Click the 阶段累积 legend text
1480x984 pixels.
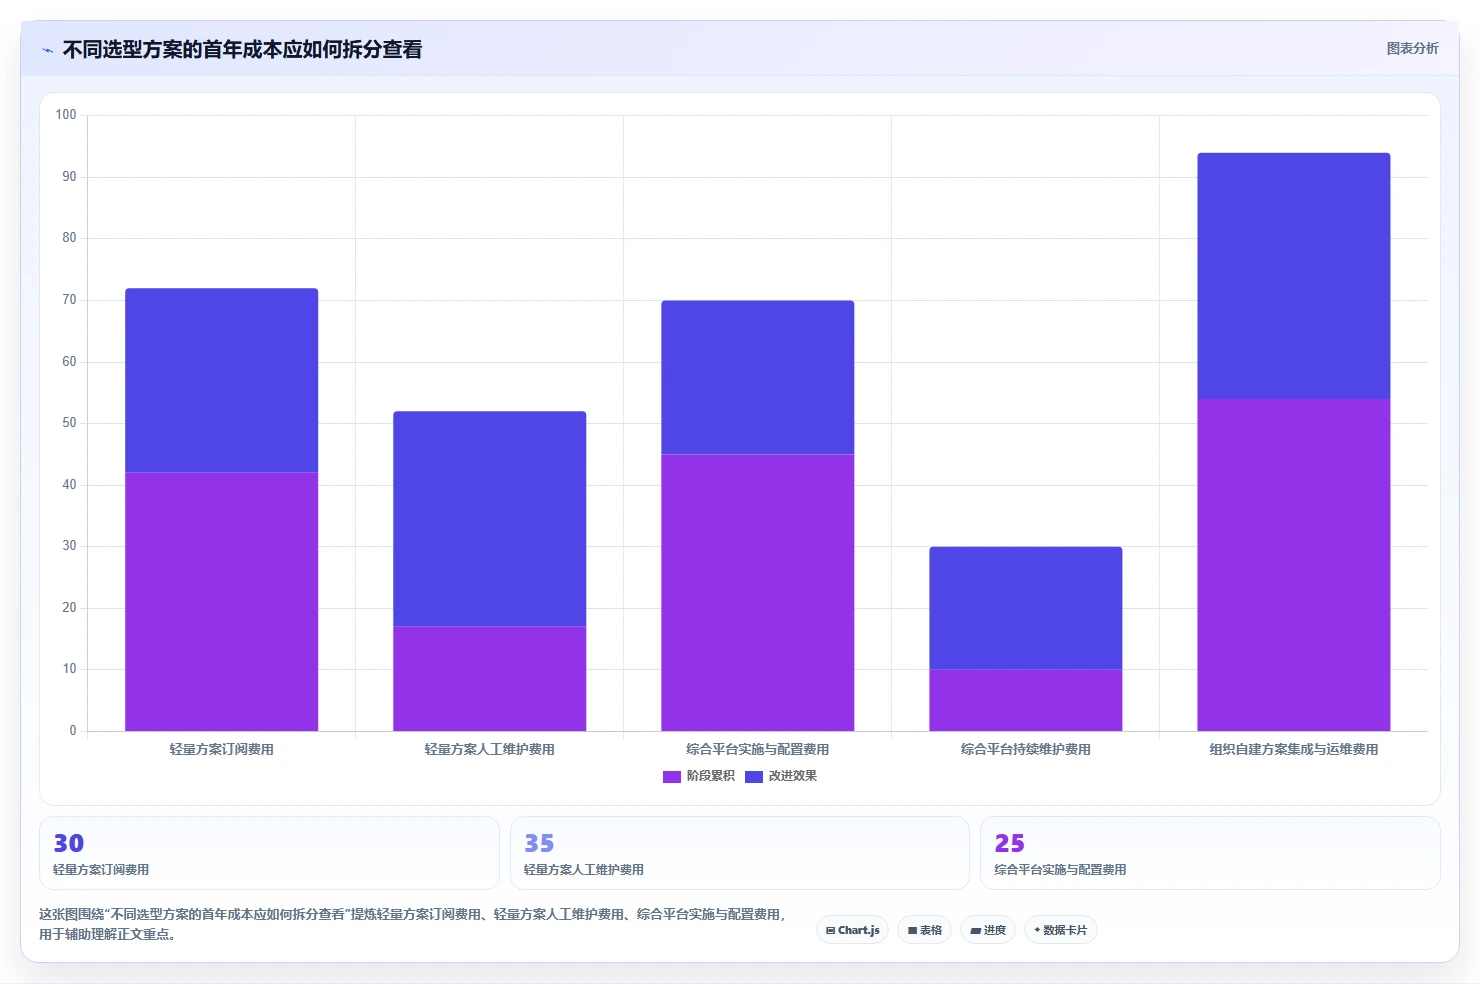click(x=711, y=776)
